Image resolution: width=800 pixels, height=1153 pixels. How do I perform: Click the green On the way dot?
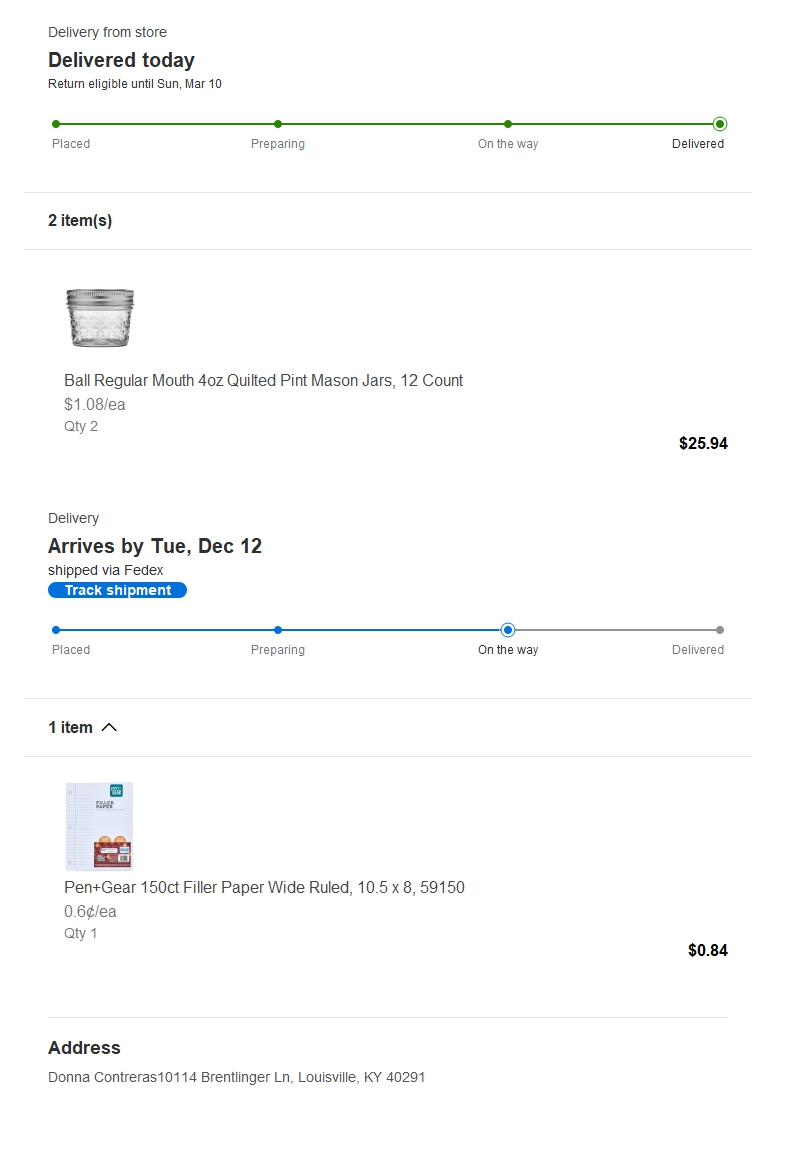click(508, 124)
